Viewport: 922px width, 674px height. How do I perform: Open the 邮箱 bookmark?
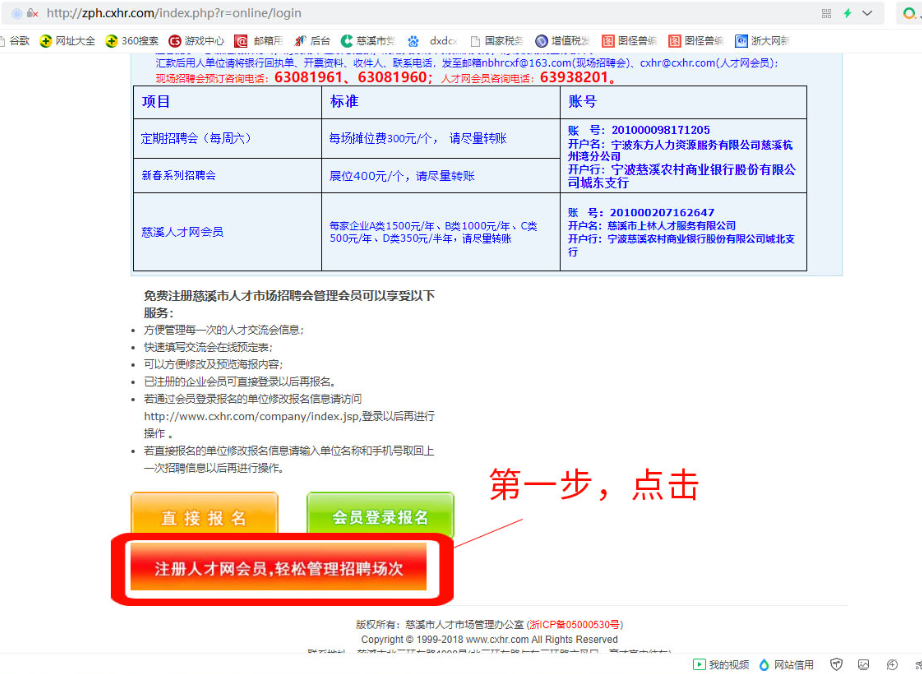pyautogui.click(x=259, y=41)
